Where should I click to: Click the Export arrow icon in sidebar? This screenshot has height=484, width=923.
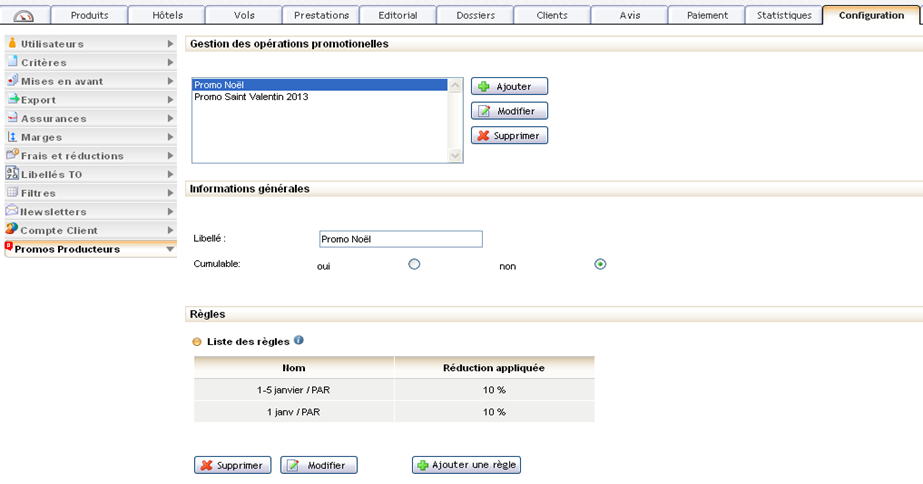coord(12,100)
